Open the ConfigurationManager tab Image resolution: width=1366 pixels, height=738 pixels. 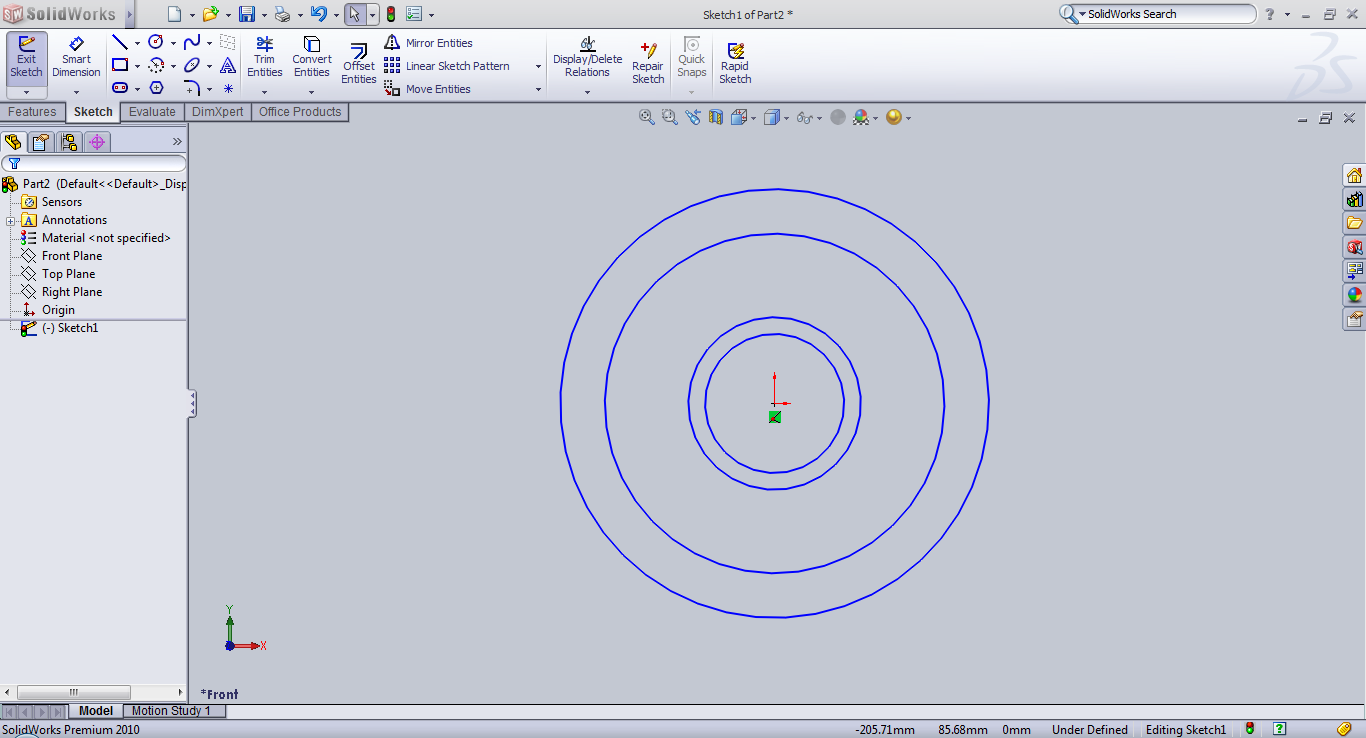click(x=68, y=141)
